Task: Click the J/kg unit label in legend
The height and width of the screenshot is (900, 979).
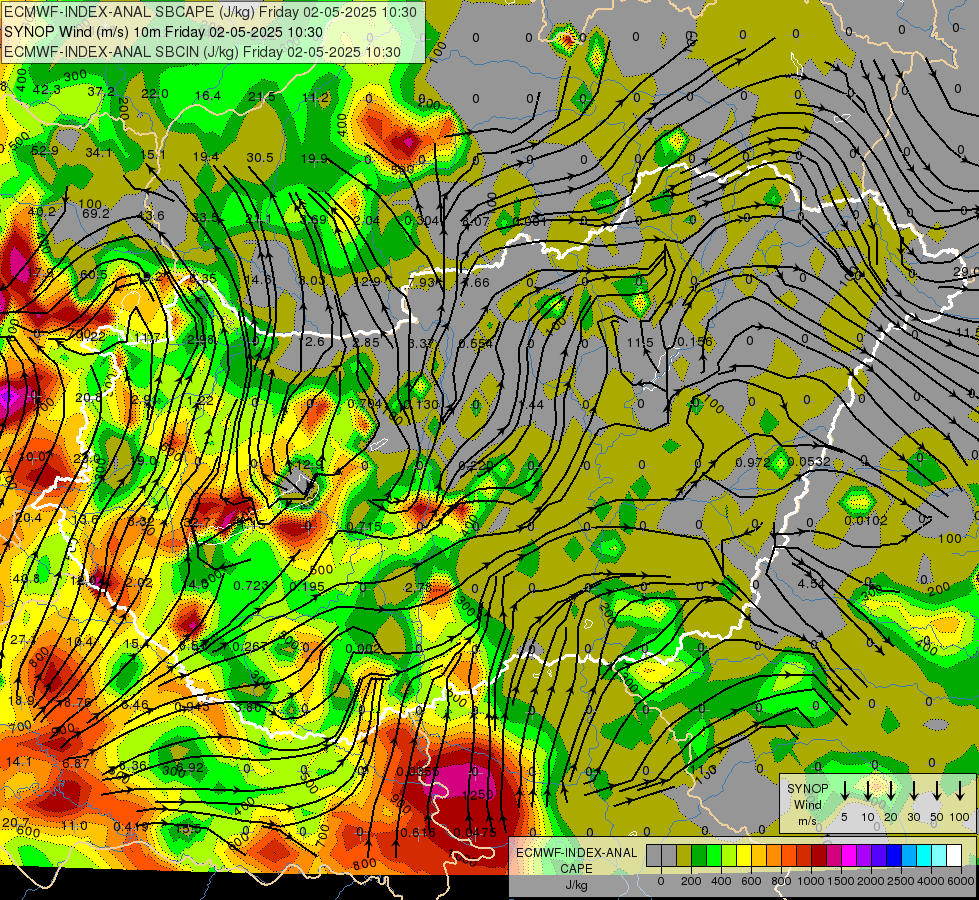Action: coord(576,885)
